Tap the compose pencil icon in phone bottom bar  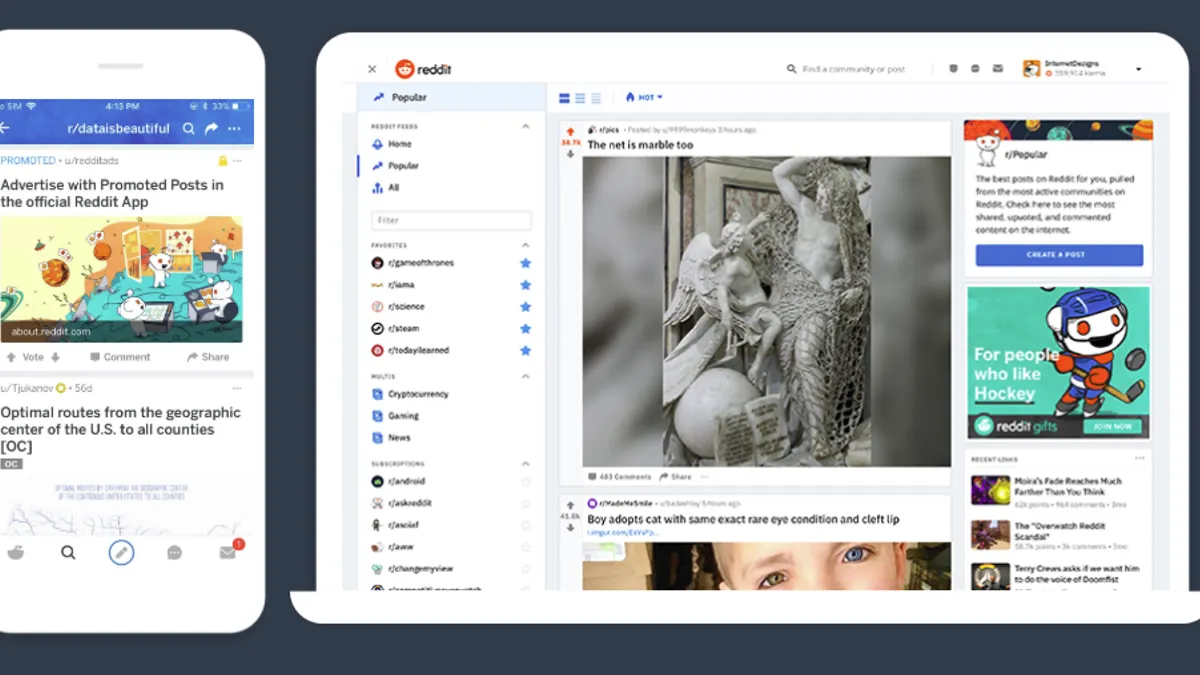121,552
